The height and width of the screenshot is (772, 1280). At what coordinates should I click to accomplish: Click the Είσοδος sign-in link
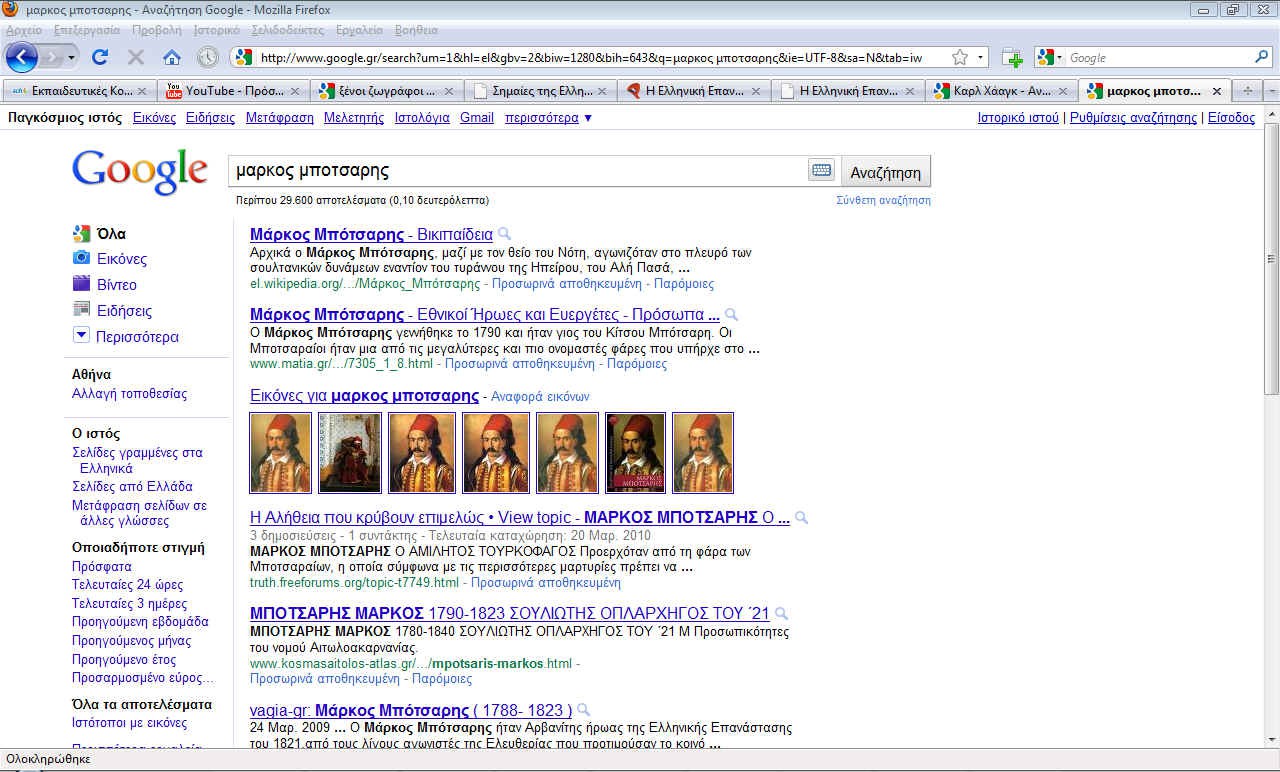coord(1231,118)
